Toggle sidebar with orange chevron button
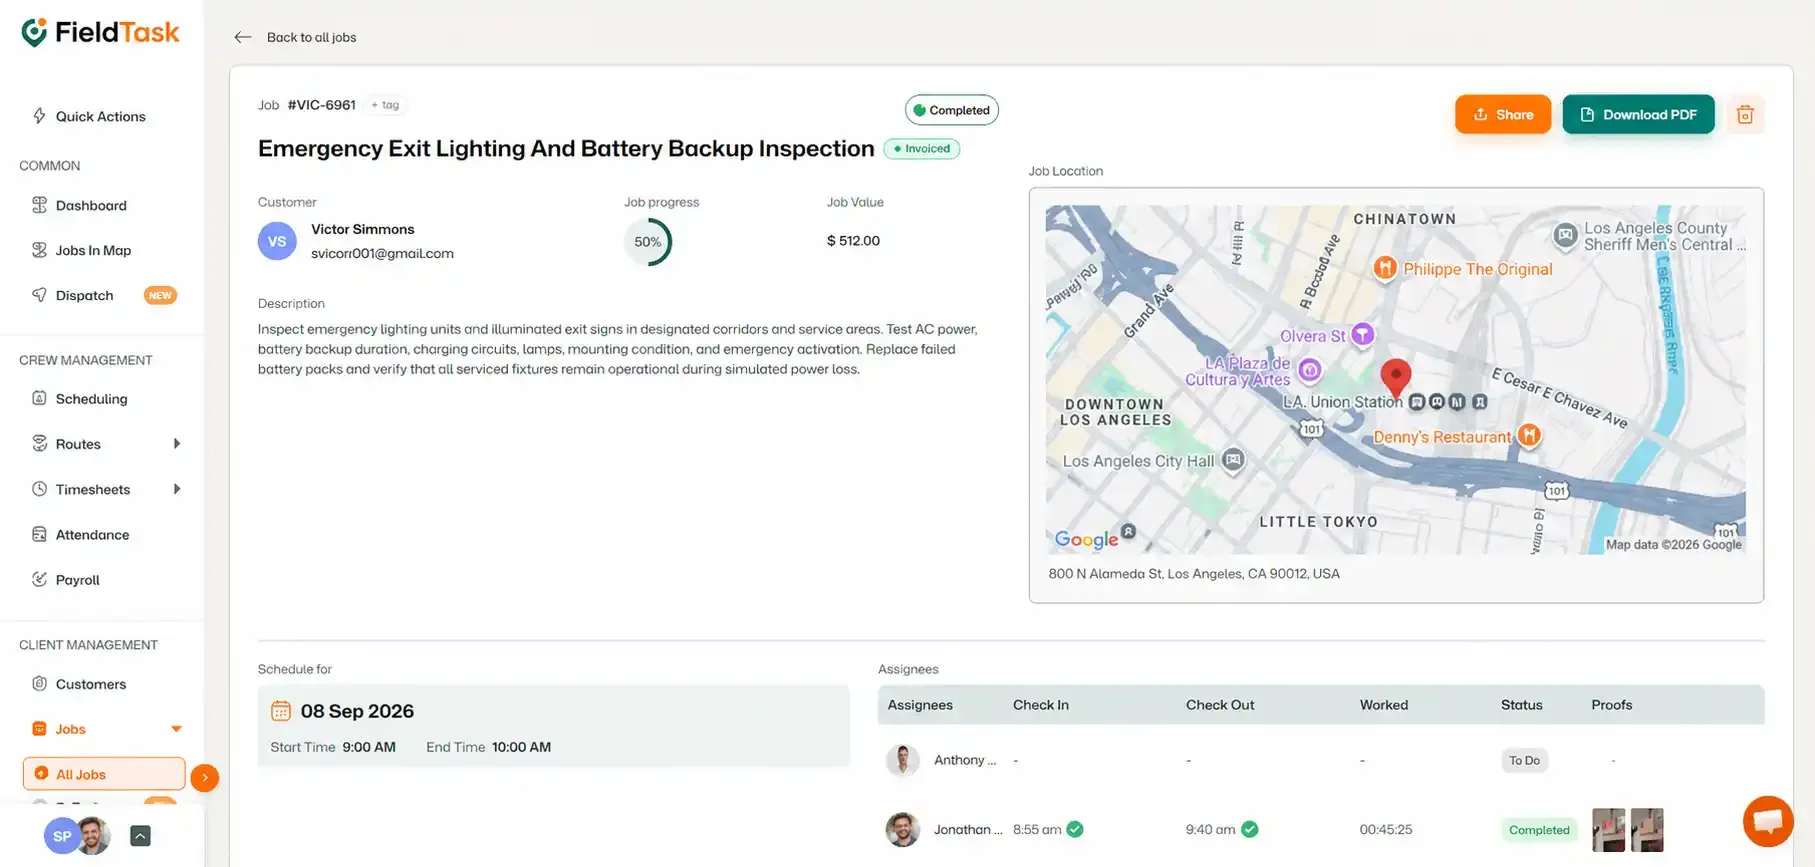 point(205,777)
